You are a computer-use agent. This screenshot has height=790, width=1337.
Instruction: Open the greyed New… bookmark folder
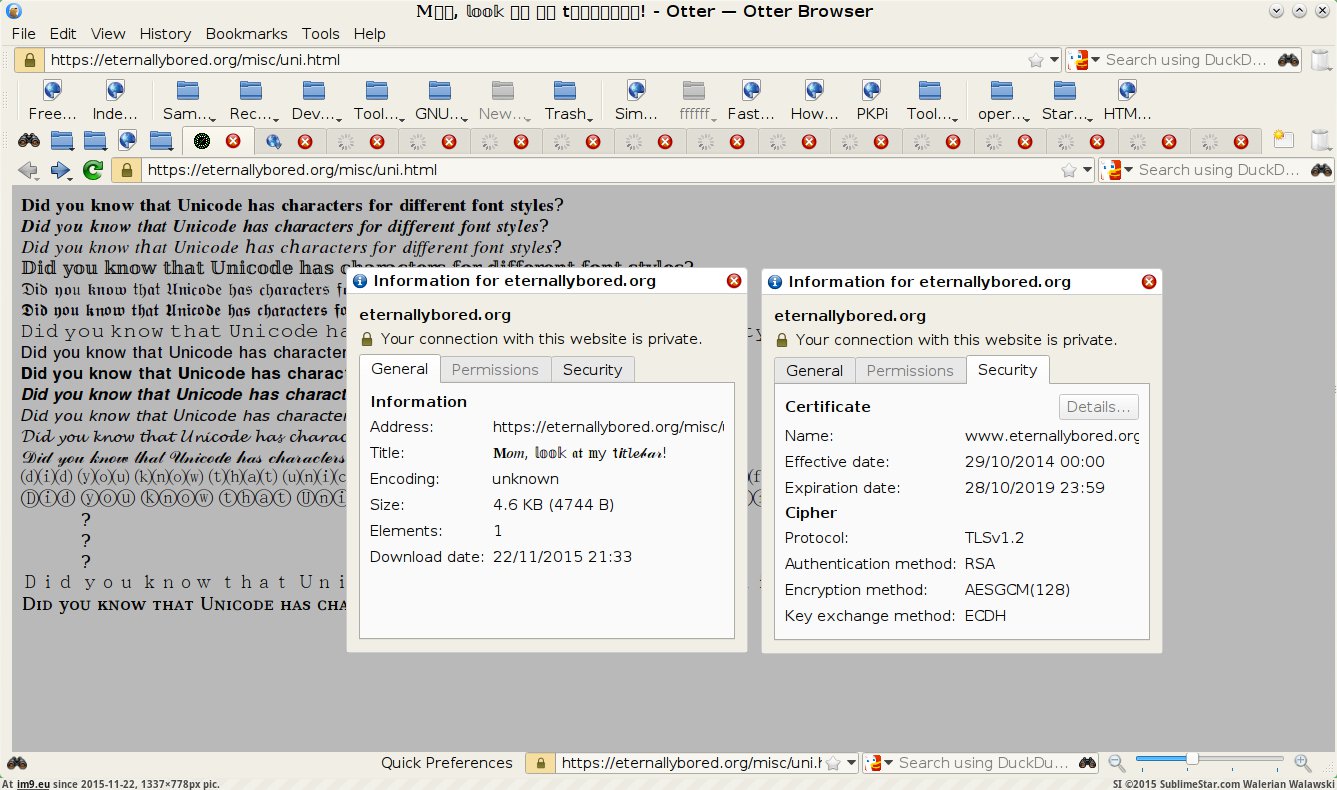tap(503, 101)
